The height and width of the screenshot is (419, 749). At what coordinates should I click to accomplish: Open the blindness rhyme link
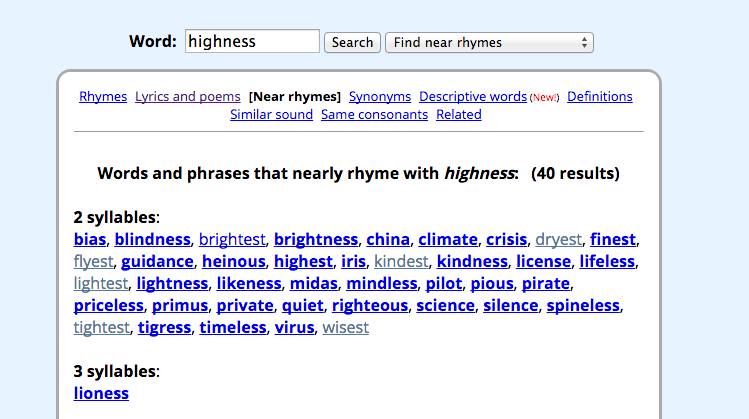(x=152, y=239)
